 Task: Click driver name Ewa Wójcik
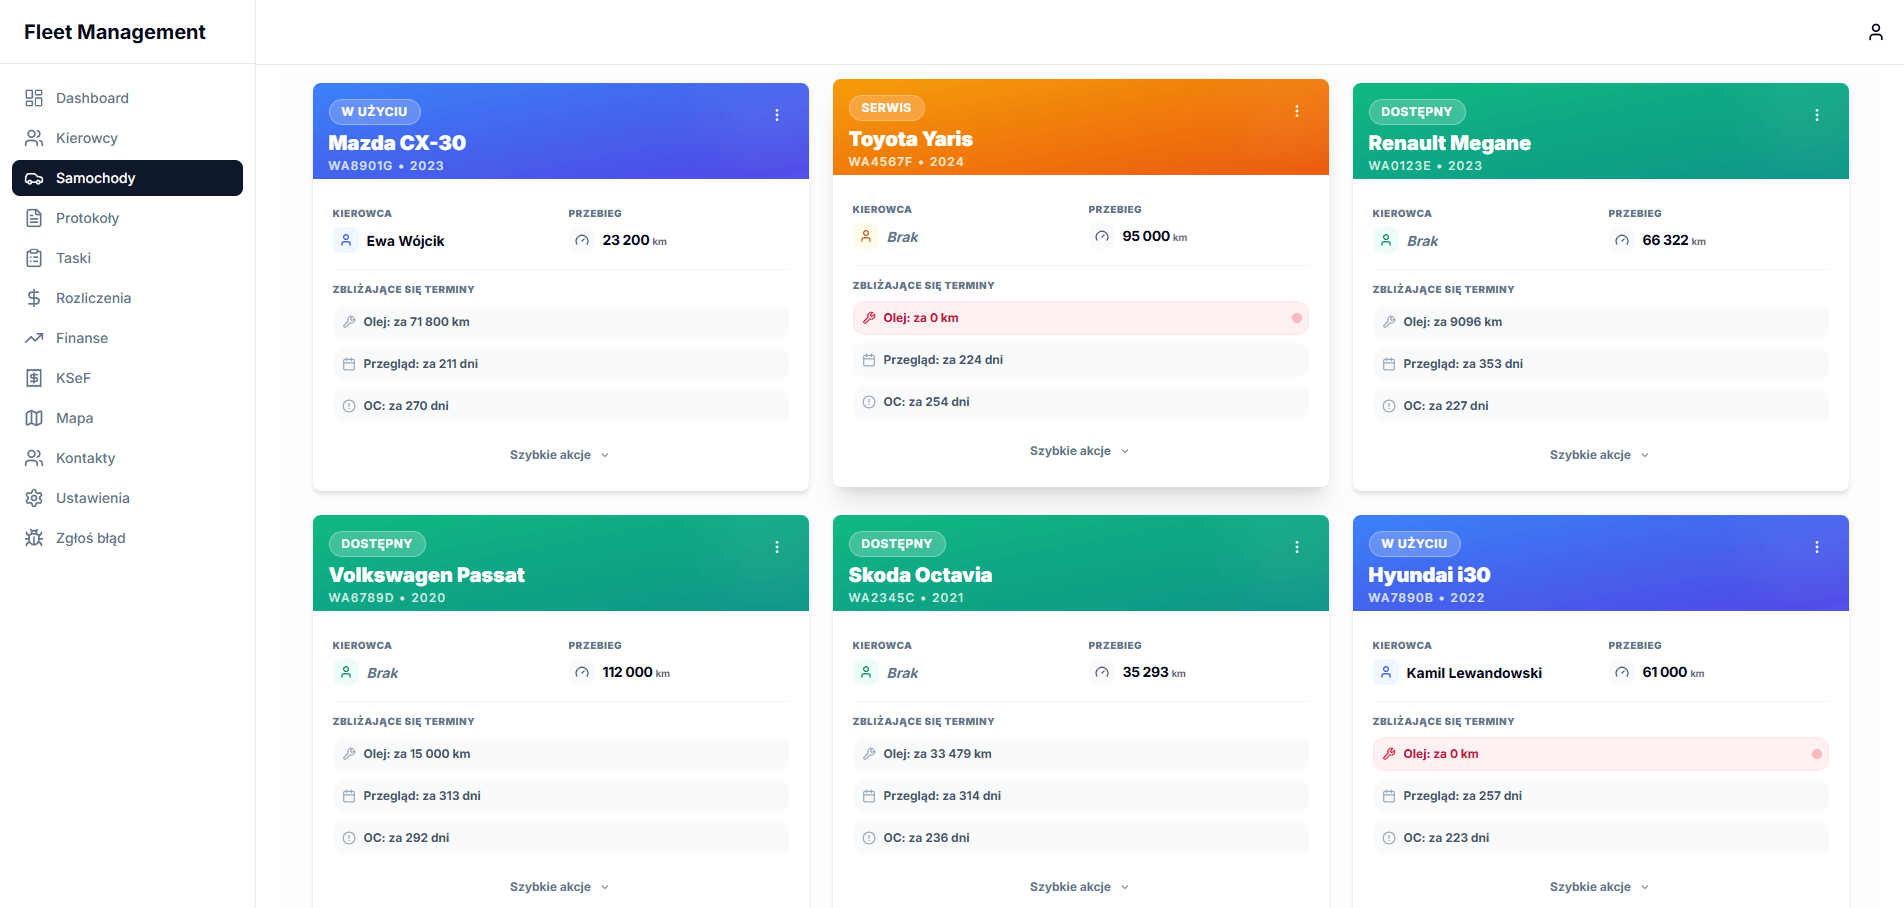[405, 241]
